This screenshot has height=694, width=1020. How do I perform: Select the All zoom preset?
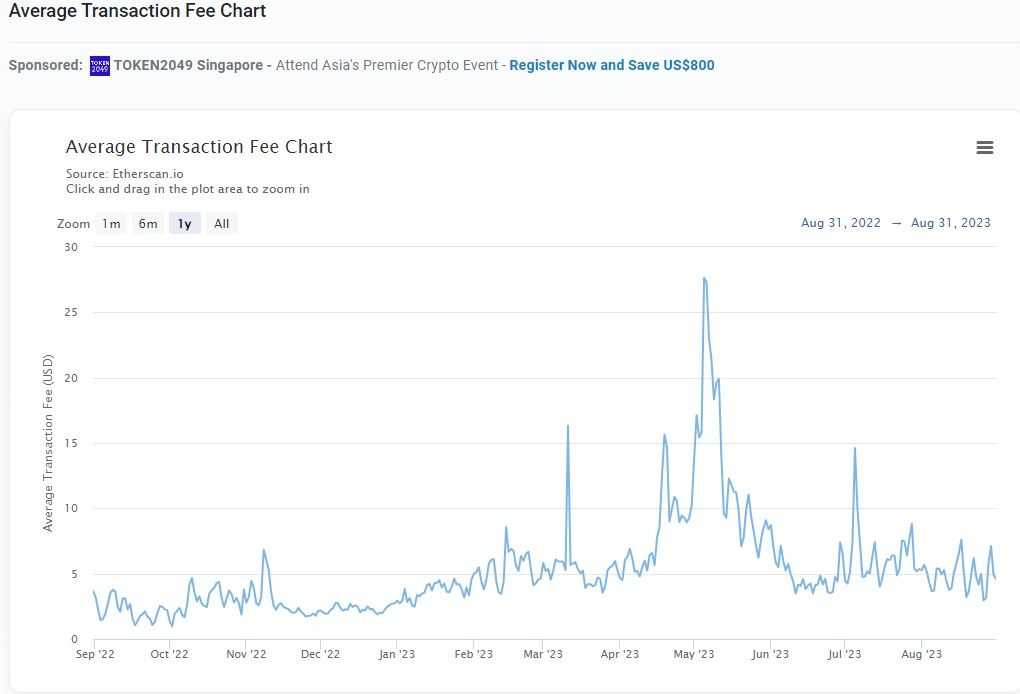click(221, 223)
